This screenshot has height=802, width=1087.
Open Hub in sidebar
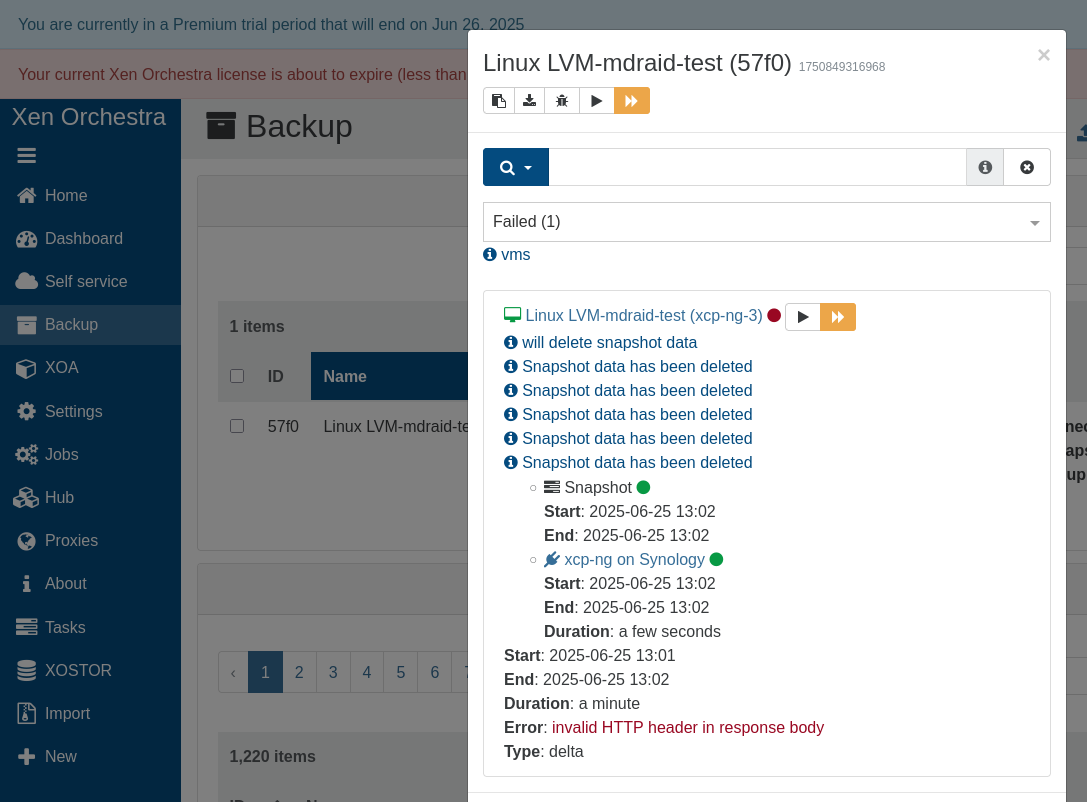tap(90, 497)
